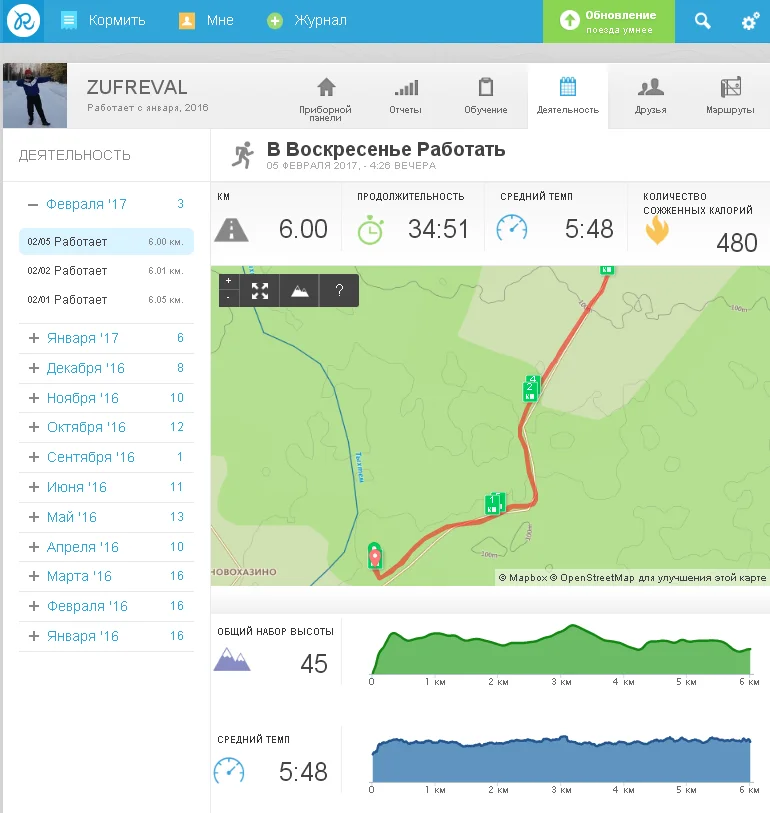Click the ZUFREVAL profile photo
Screen dimensions: 770x813
35,95
